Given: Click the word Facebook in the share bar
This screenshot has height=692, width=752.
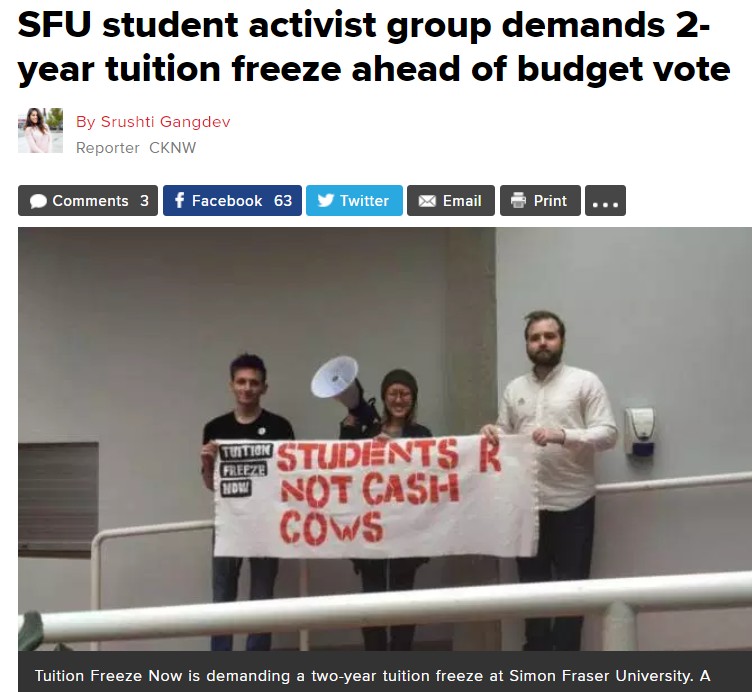Looking at the screenshot, I should (x=227, y=200).
